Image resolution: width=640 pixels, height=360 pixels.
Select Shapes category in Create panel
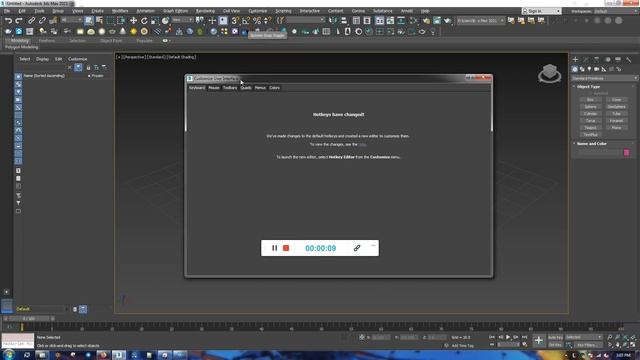pyautogui.click(x=582, y=69)
